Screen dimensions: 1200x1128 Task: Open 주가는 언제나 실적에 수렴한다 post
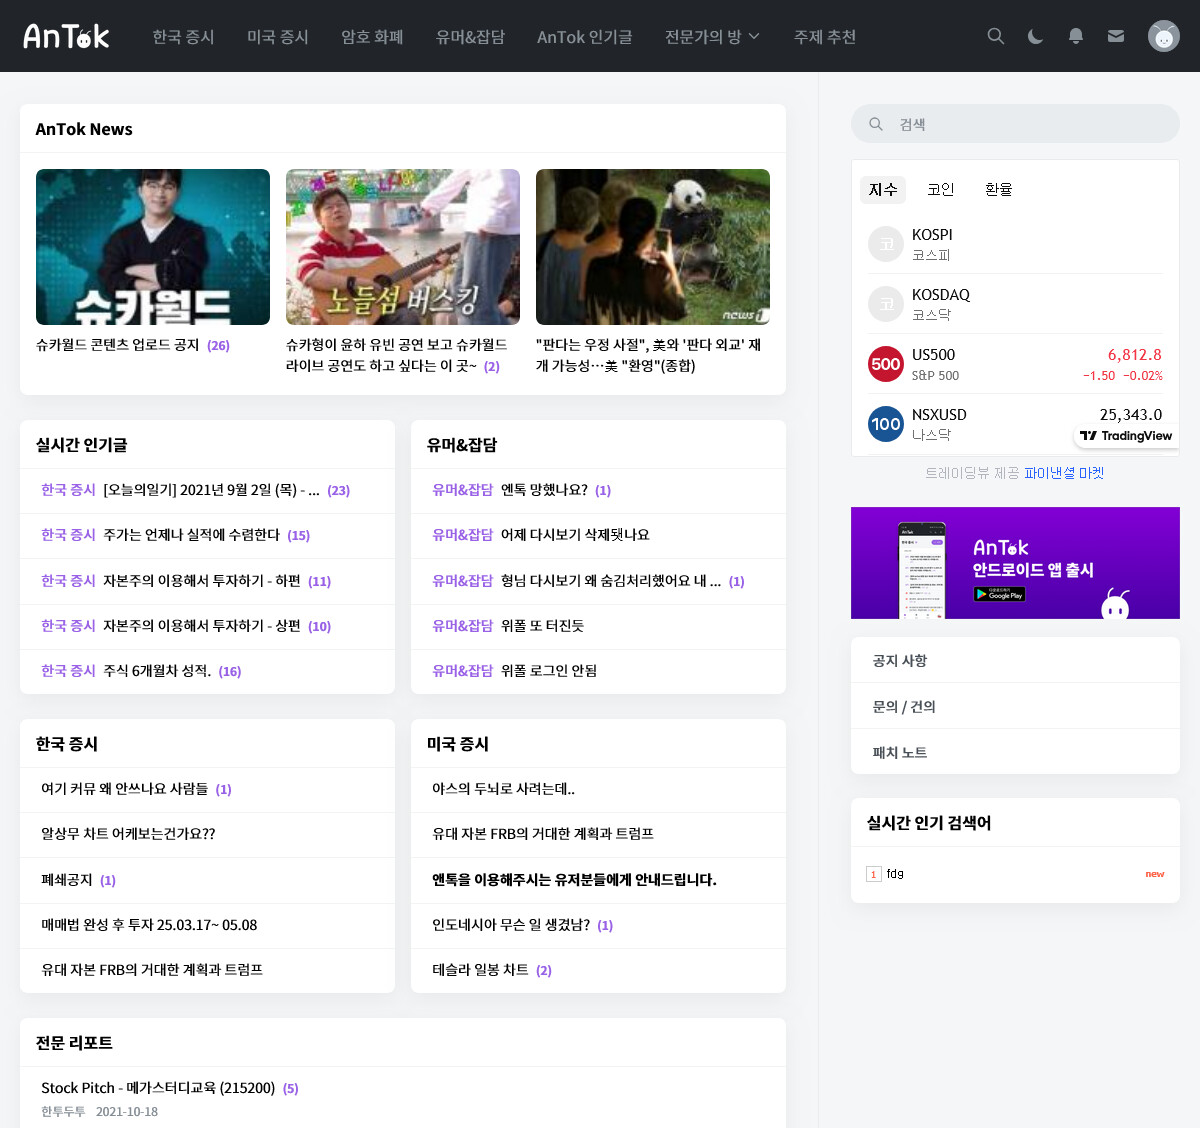click(191, 535)
